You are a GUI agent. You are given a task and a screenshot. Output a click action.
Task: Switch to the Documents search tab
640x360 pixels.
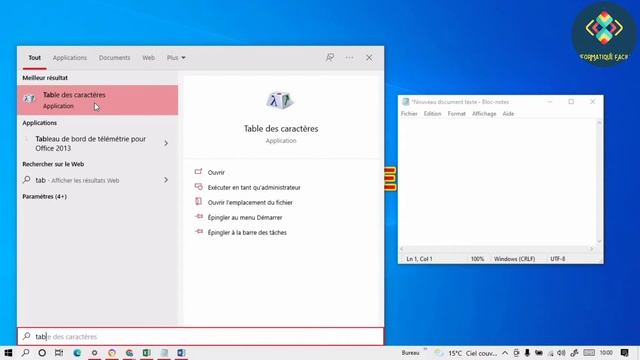tap(114, 58)
